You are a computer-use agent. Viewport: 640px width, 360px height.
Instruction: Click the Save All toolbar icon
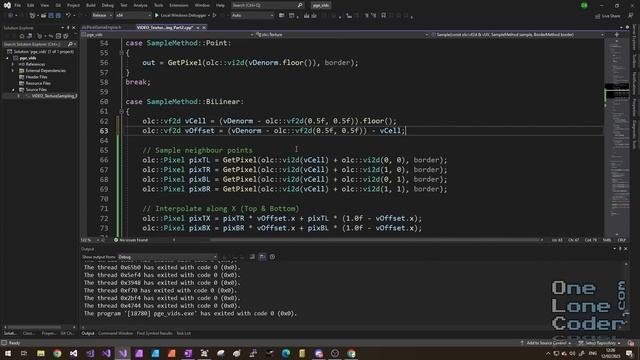pos(58,16)
